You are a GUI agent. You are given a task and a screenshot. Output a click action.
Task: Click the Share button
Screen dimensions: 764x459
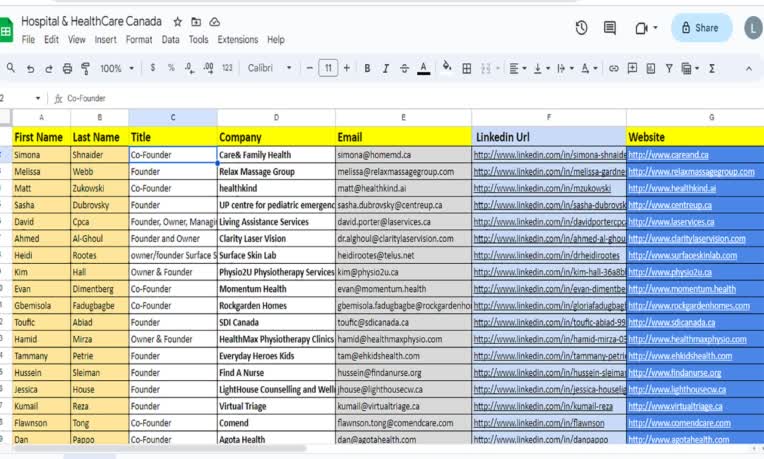701,28
